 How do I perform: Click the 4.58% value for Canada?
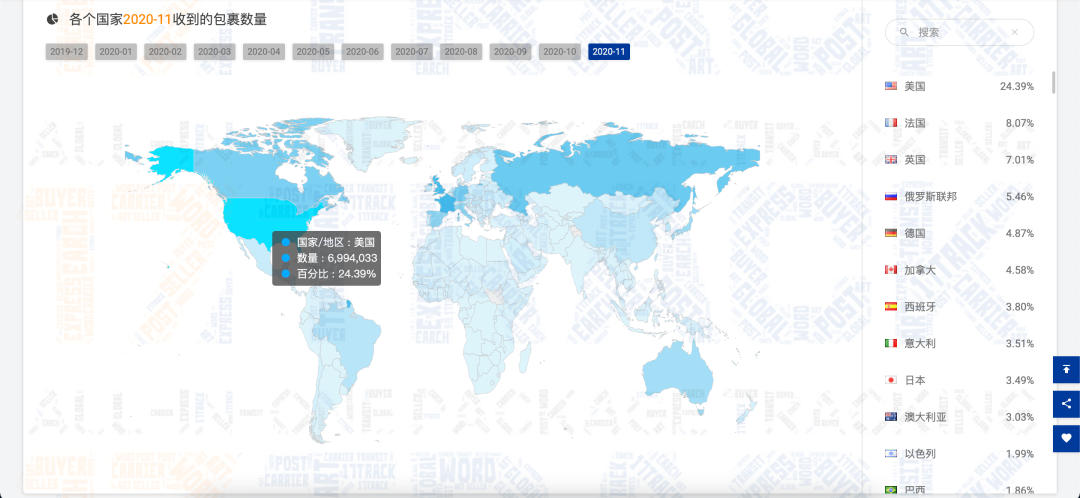pyautogui.click(x=1019, y=270)
